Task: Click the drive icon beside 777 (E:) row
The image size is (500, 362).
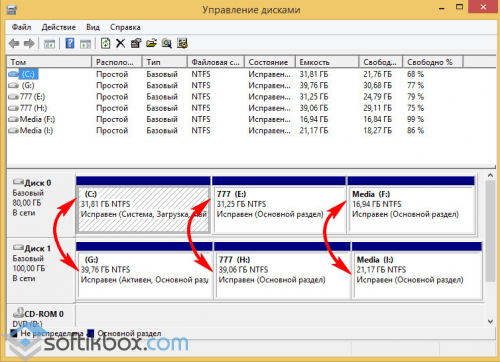Action: coord(14,97)
